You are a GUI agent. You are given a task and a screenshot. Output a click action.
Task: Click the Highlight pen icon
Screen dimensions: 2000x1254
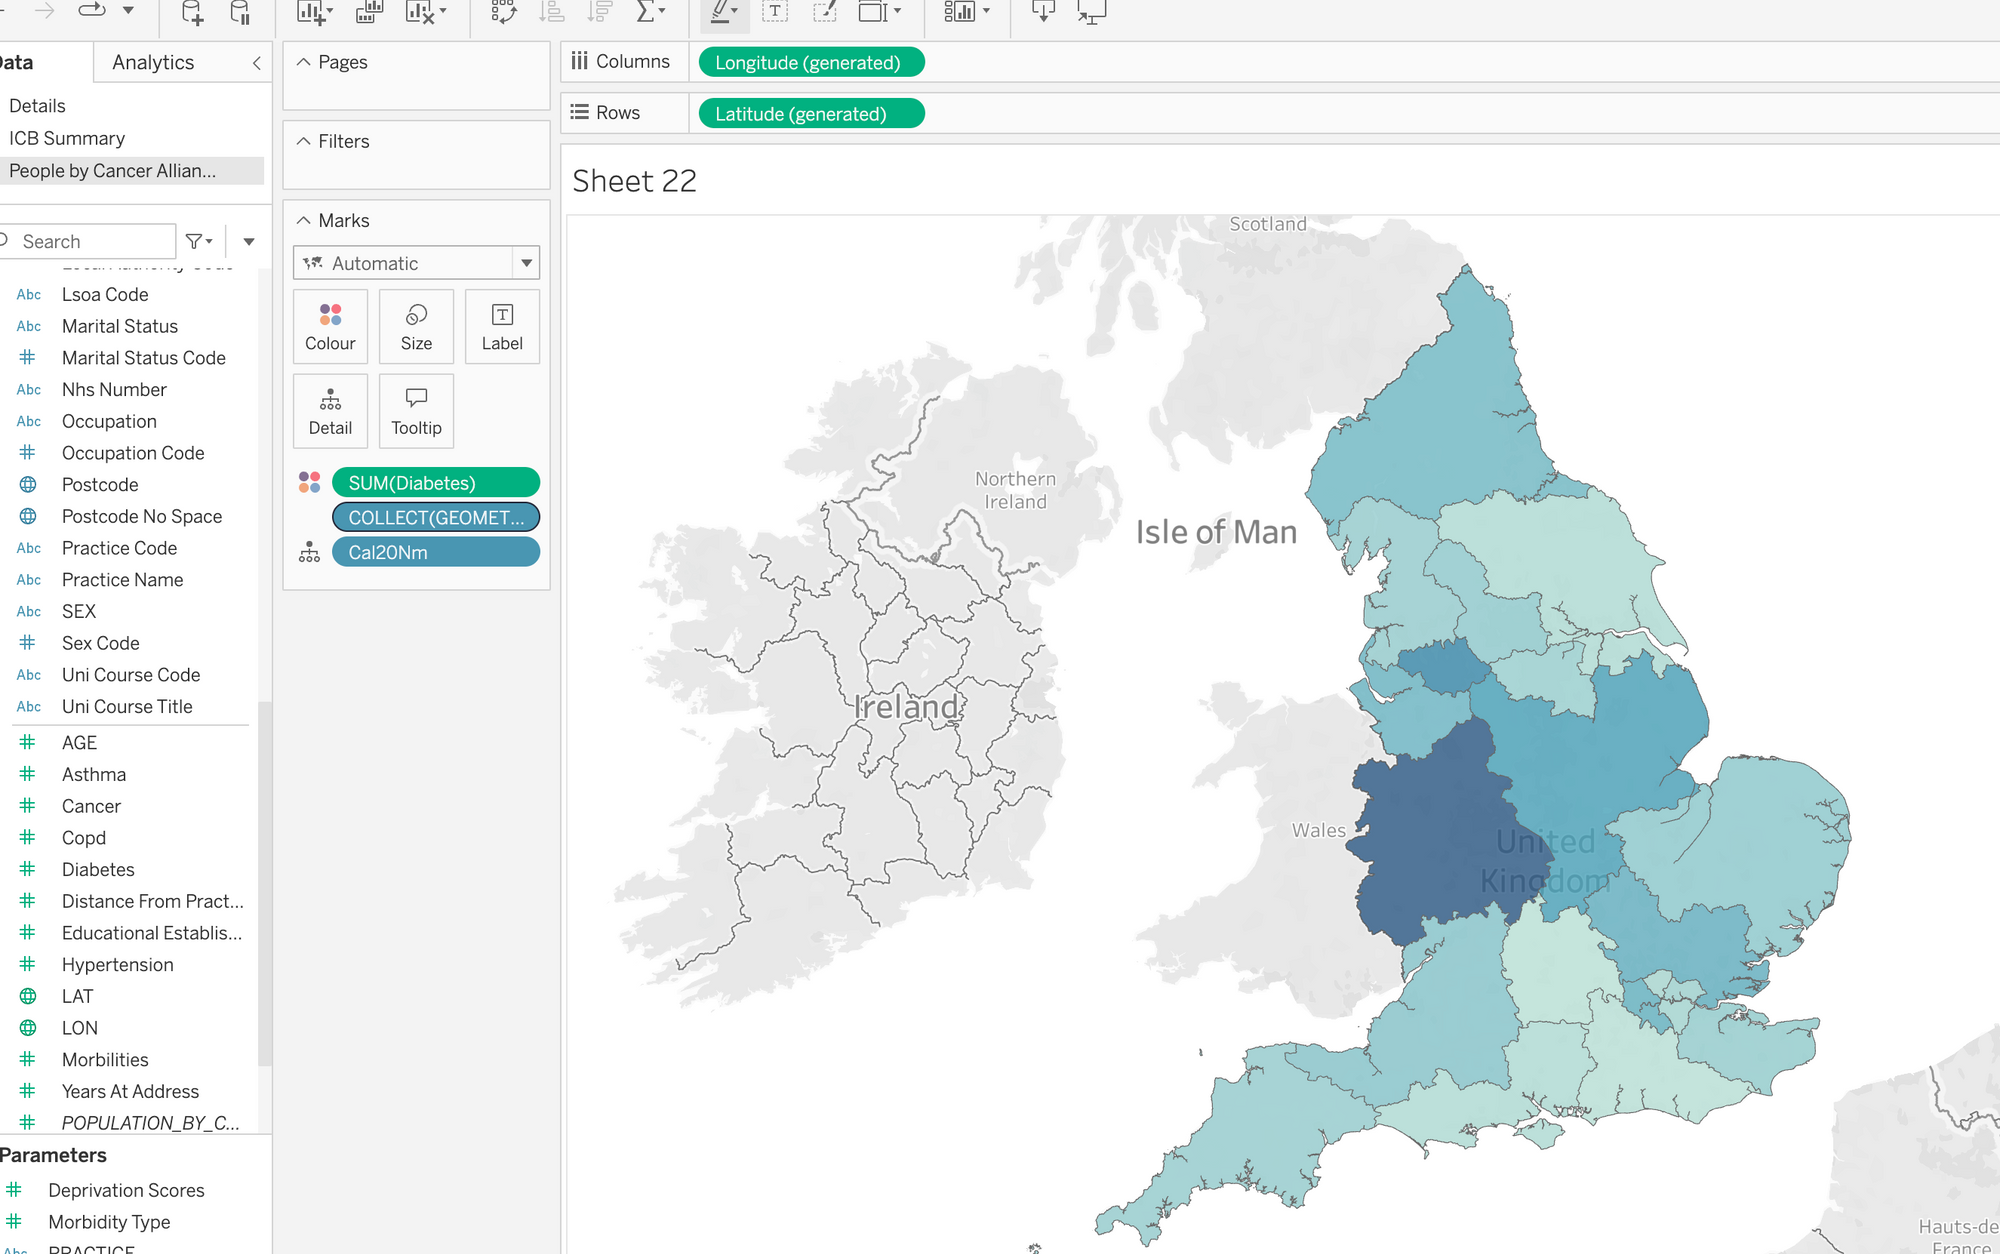719,12
